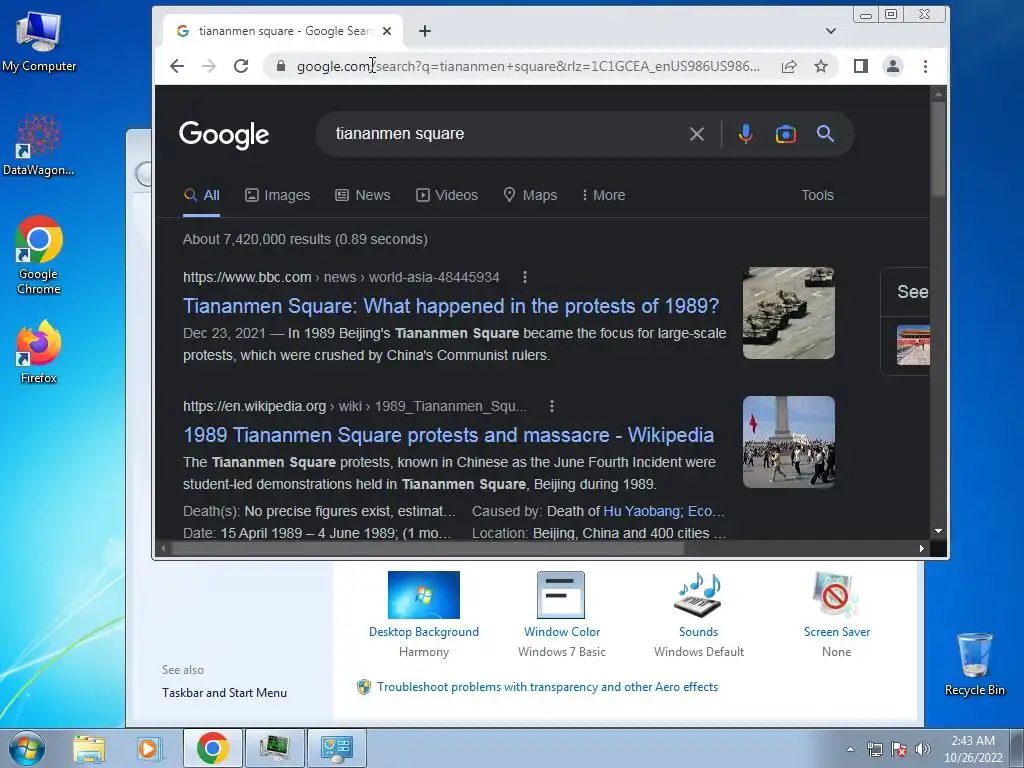Click the Chrome address bar URL
1024x768 pixels.
tap(528, 66)
